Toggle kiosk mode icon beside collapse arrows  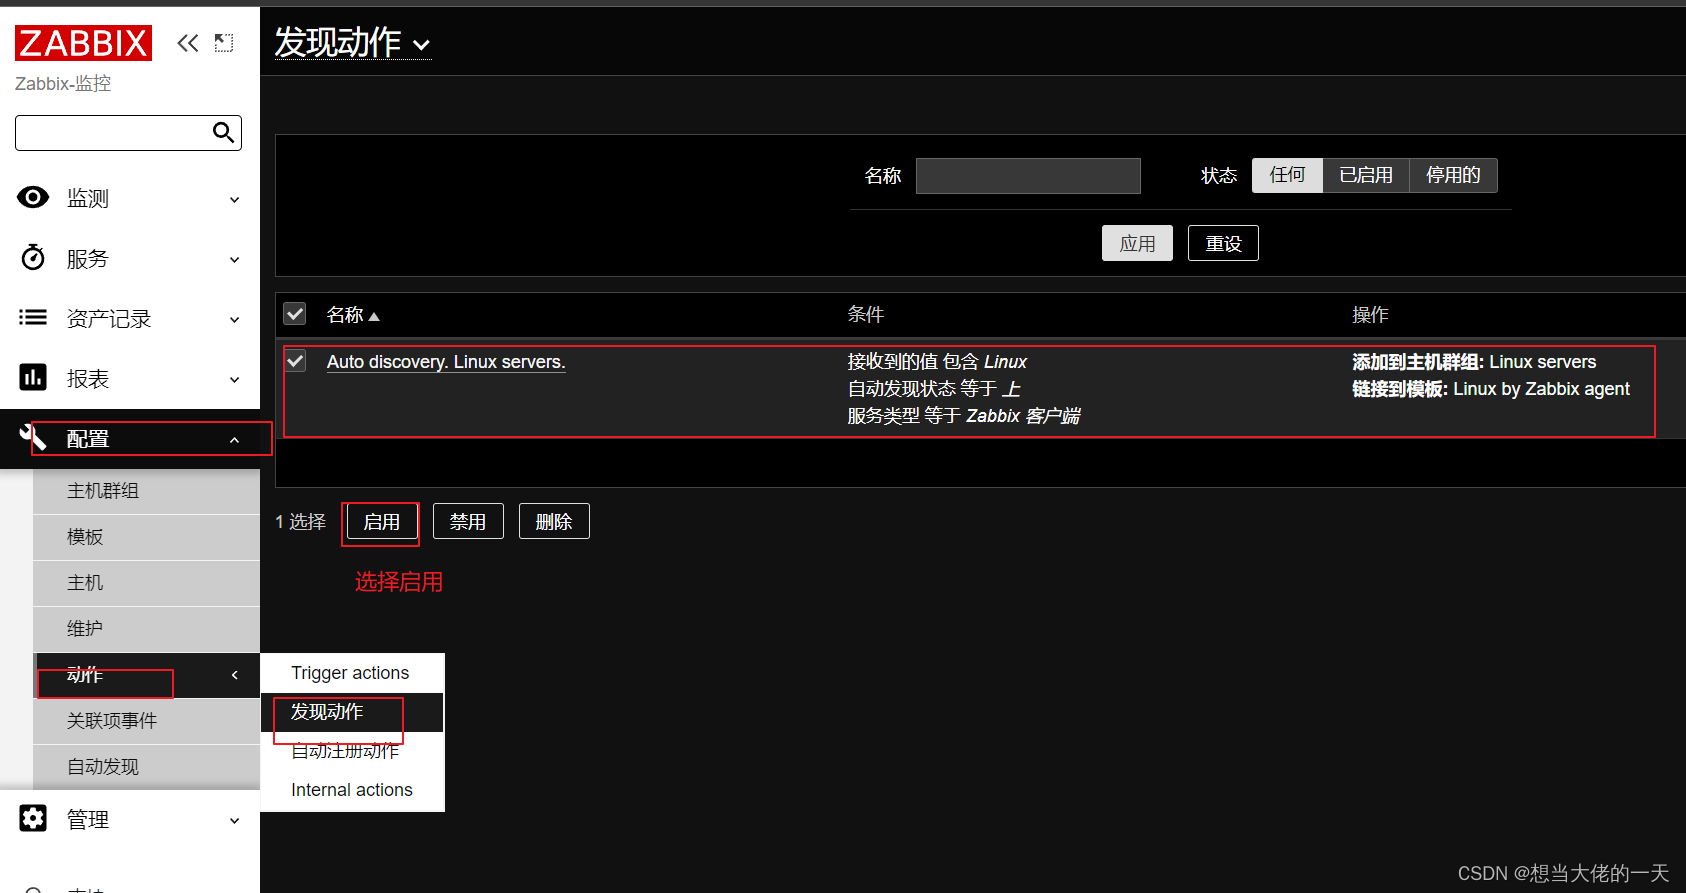coord(224,43)
